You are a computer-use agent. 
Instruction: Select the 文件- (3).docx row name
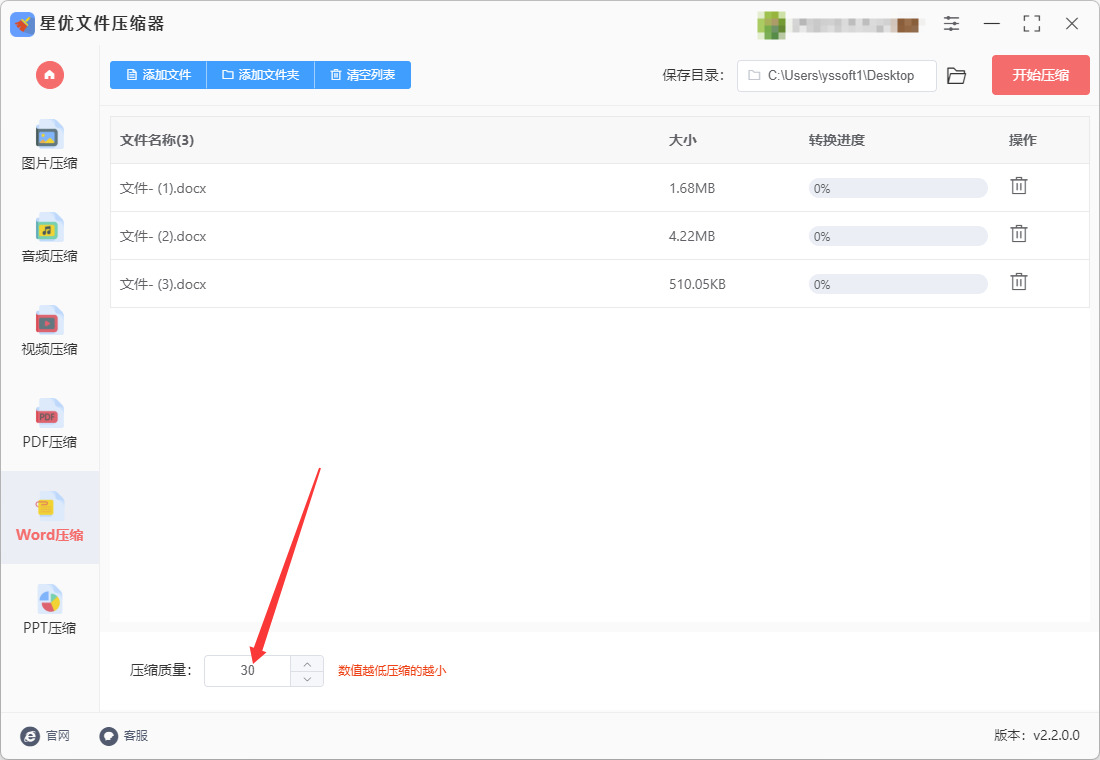click(x=163, y=284)
